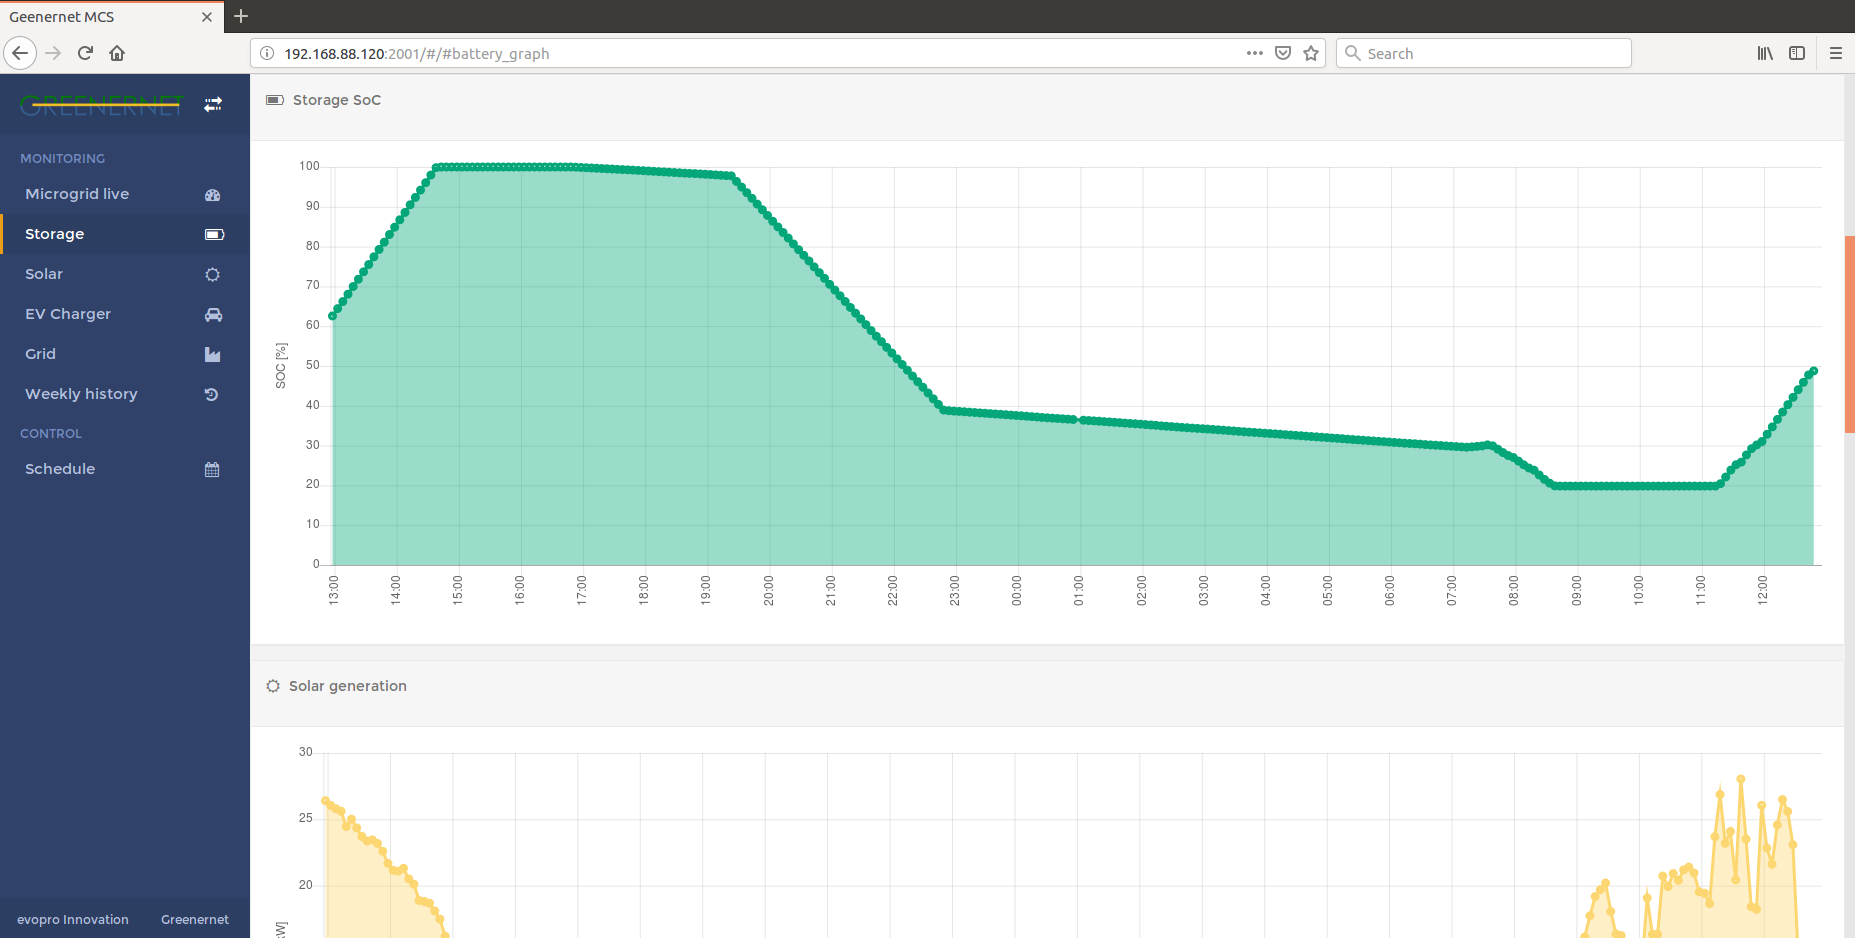Click the Greenernet logo

(x=102, y=104)
